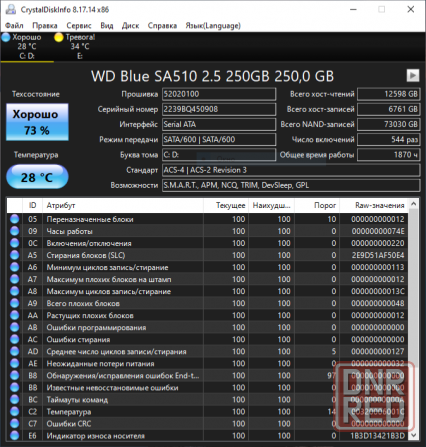Click the drive letter field C: D:
The image size is (426, 447).
point(219,155)
